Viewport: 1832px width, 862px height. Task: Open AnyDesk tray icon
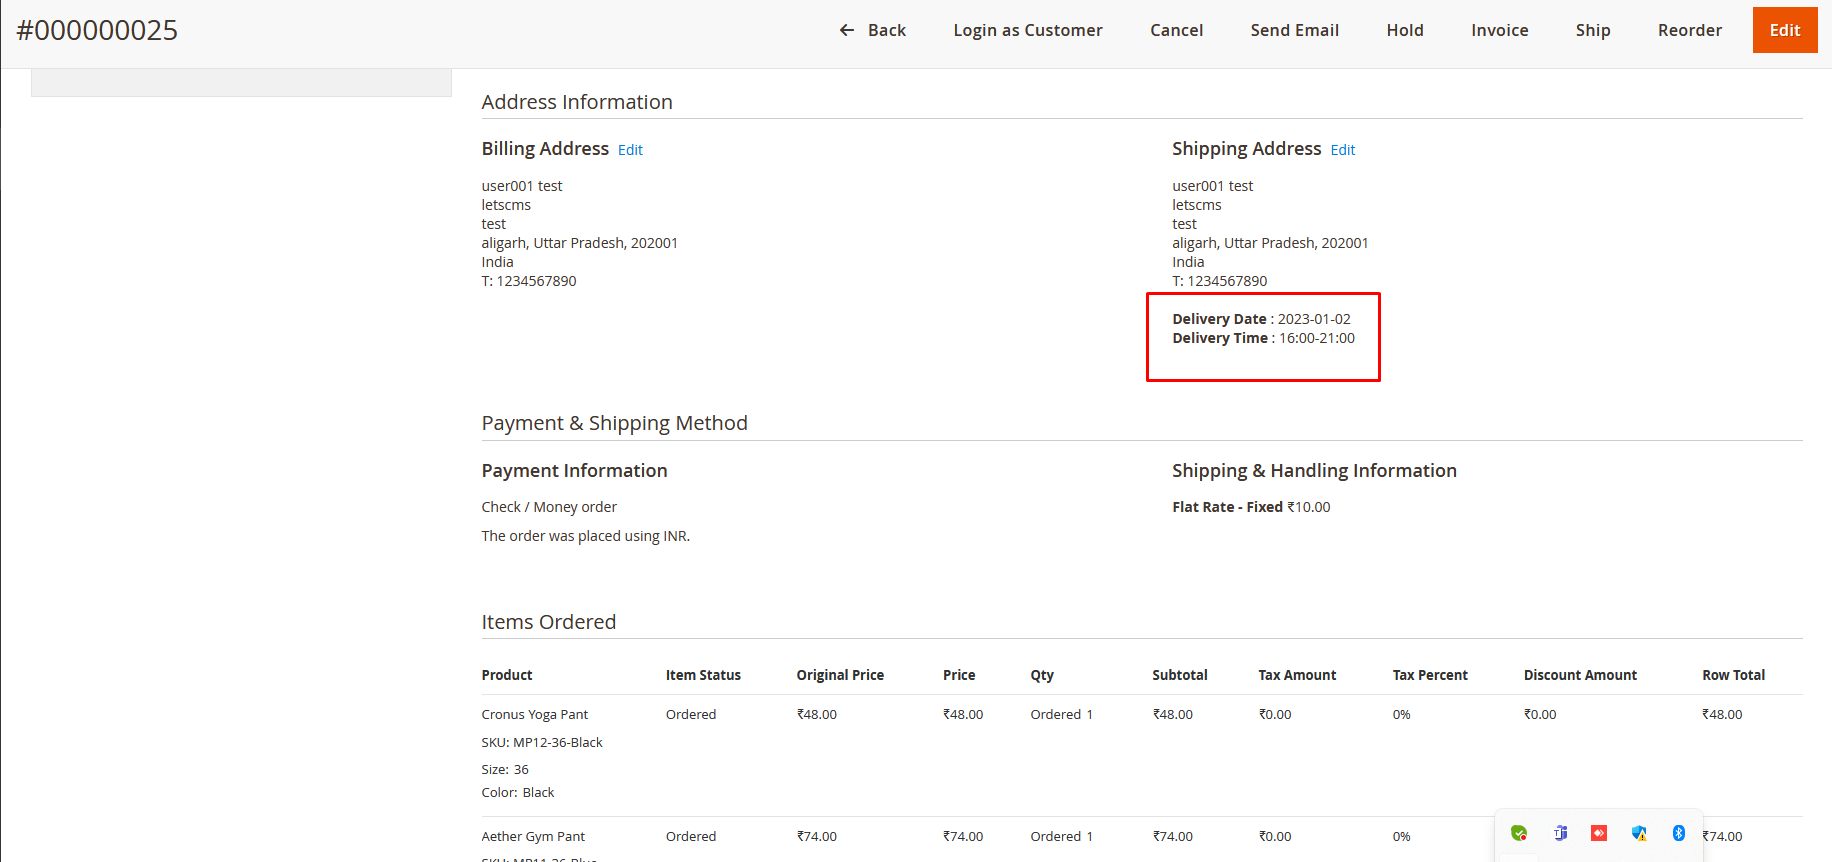(1599, 833)
